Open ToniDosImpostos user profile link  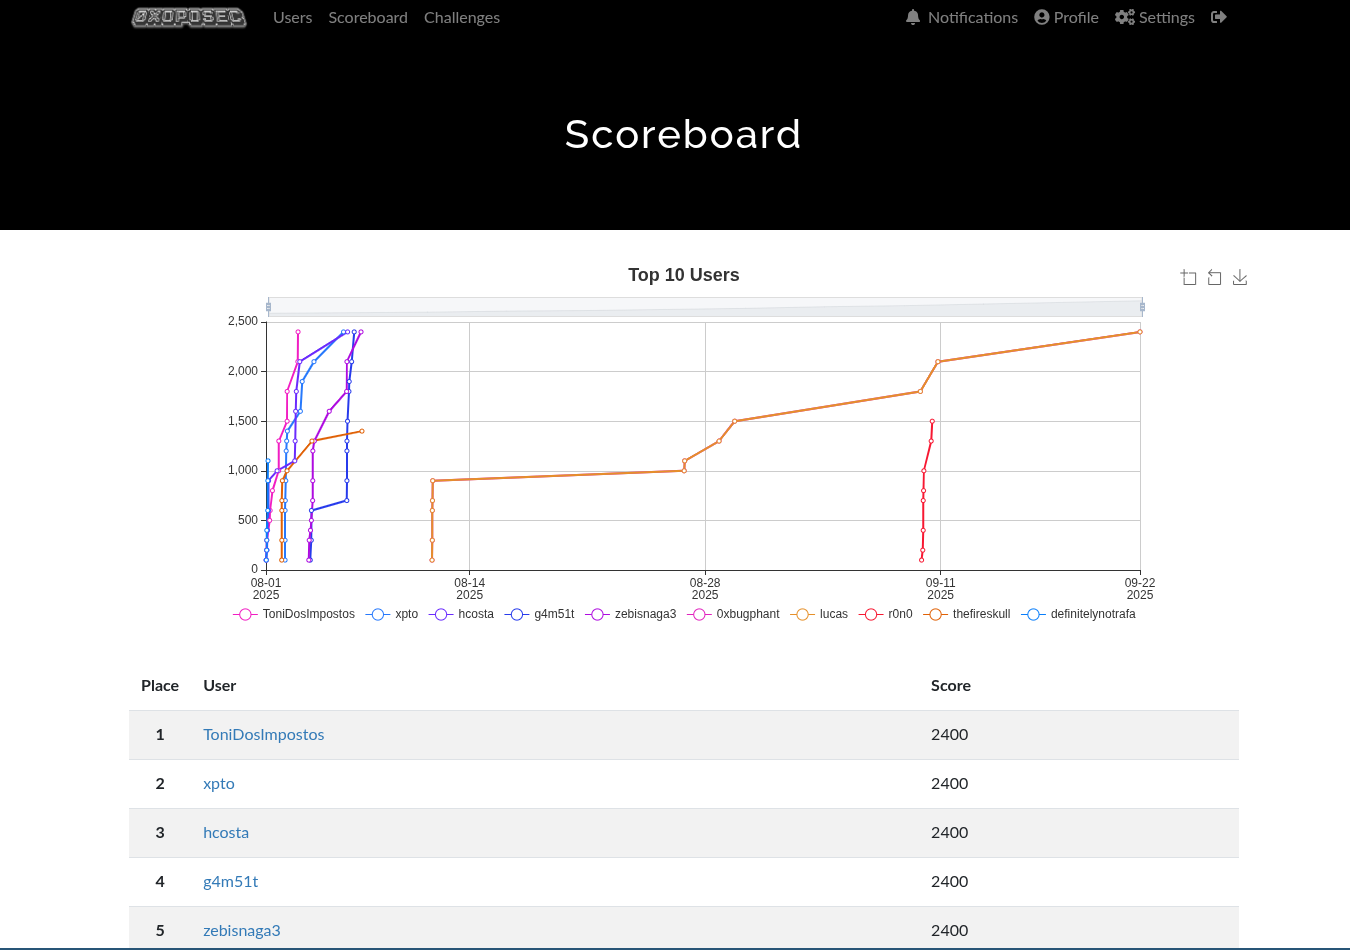pos(263,734)
